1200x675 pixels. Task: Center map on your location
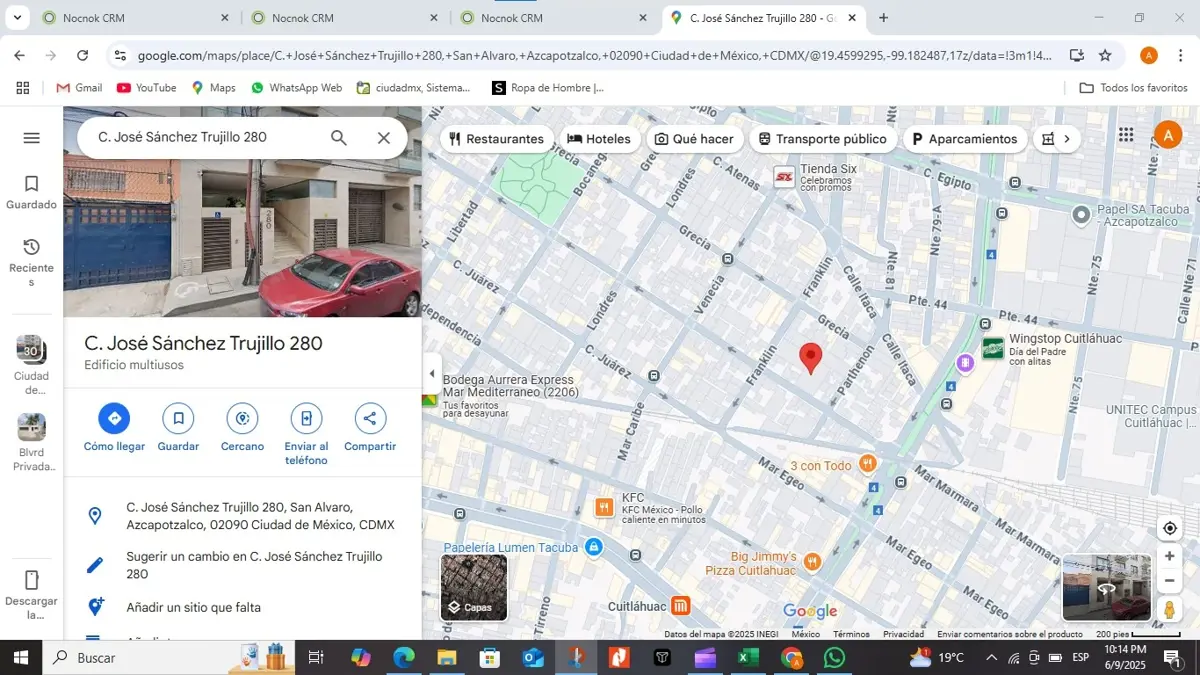click(1169, 528)
